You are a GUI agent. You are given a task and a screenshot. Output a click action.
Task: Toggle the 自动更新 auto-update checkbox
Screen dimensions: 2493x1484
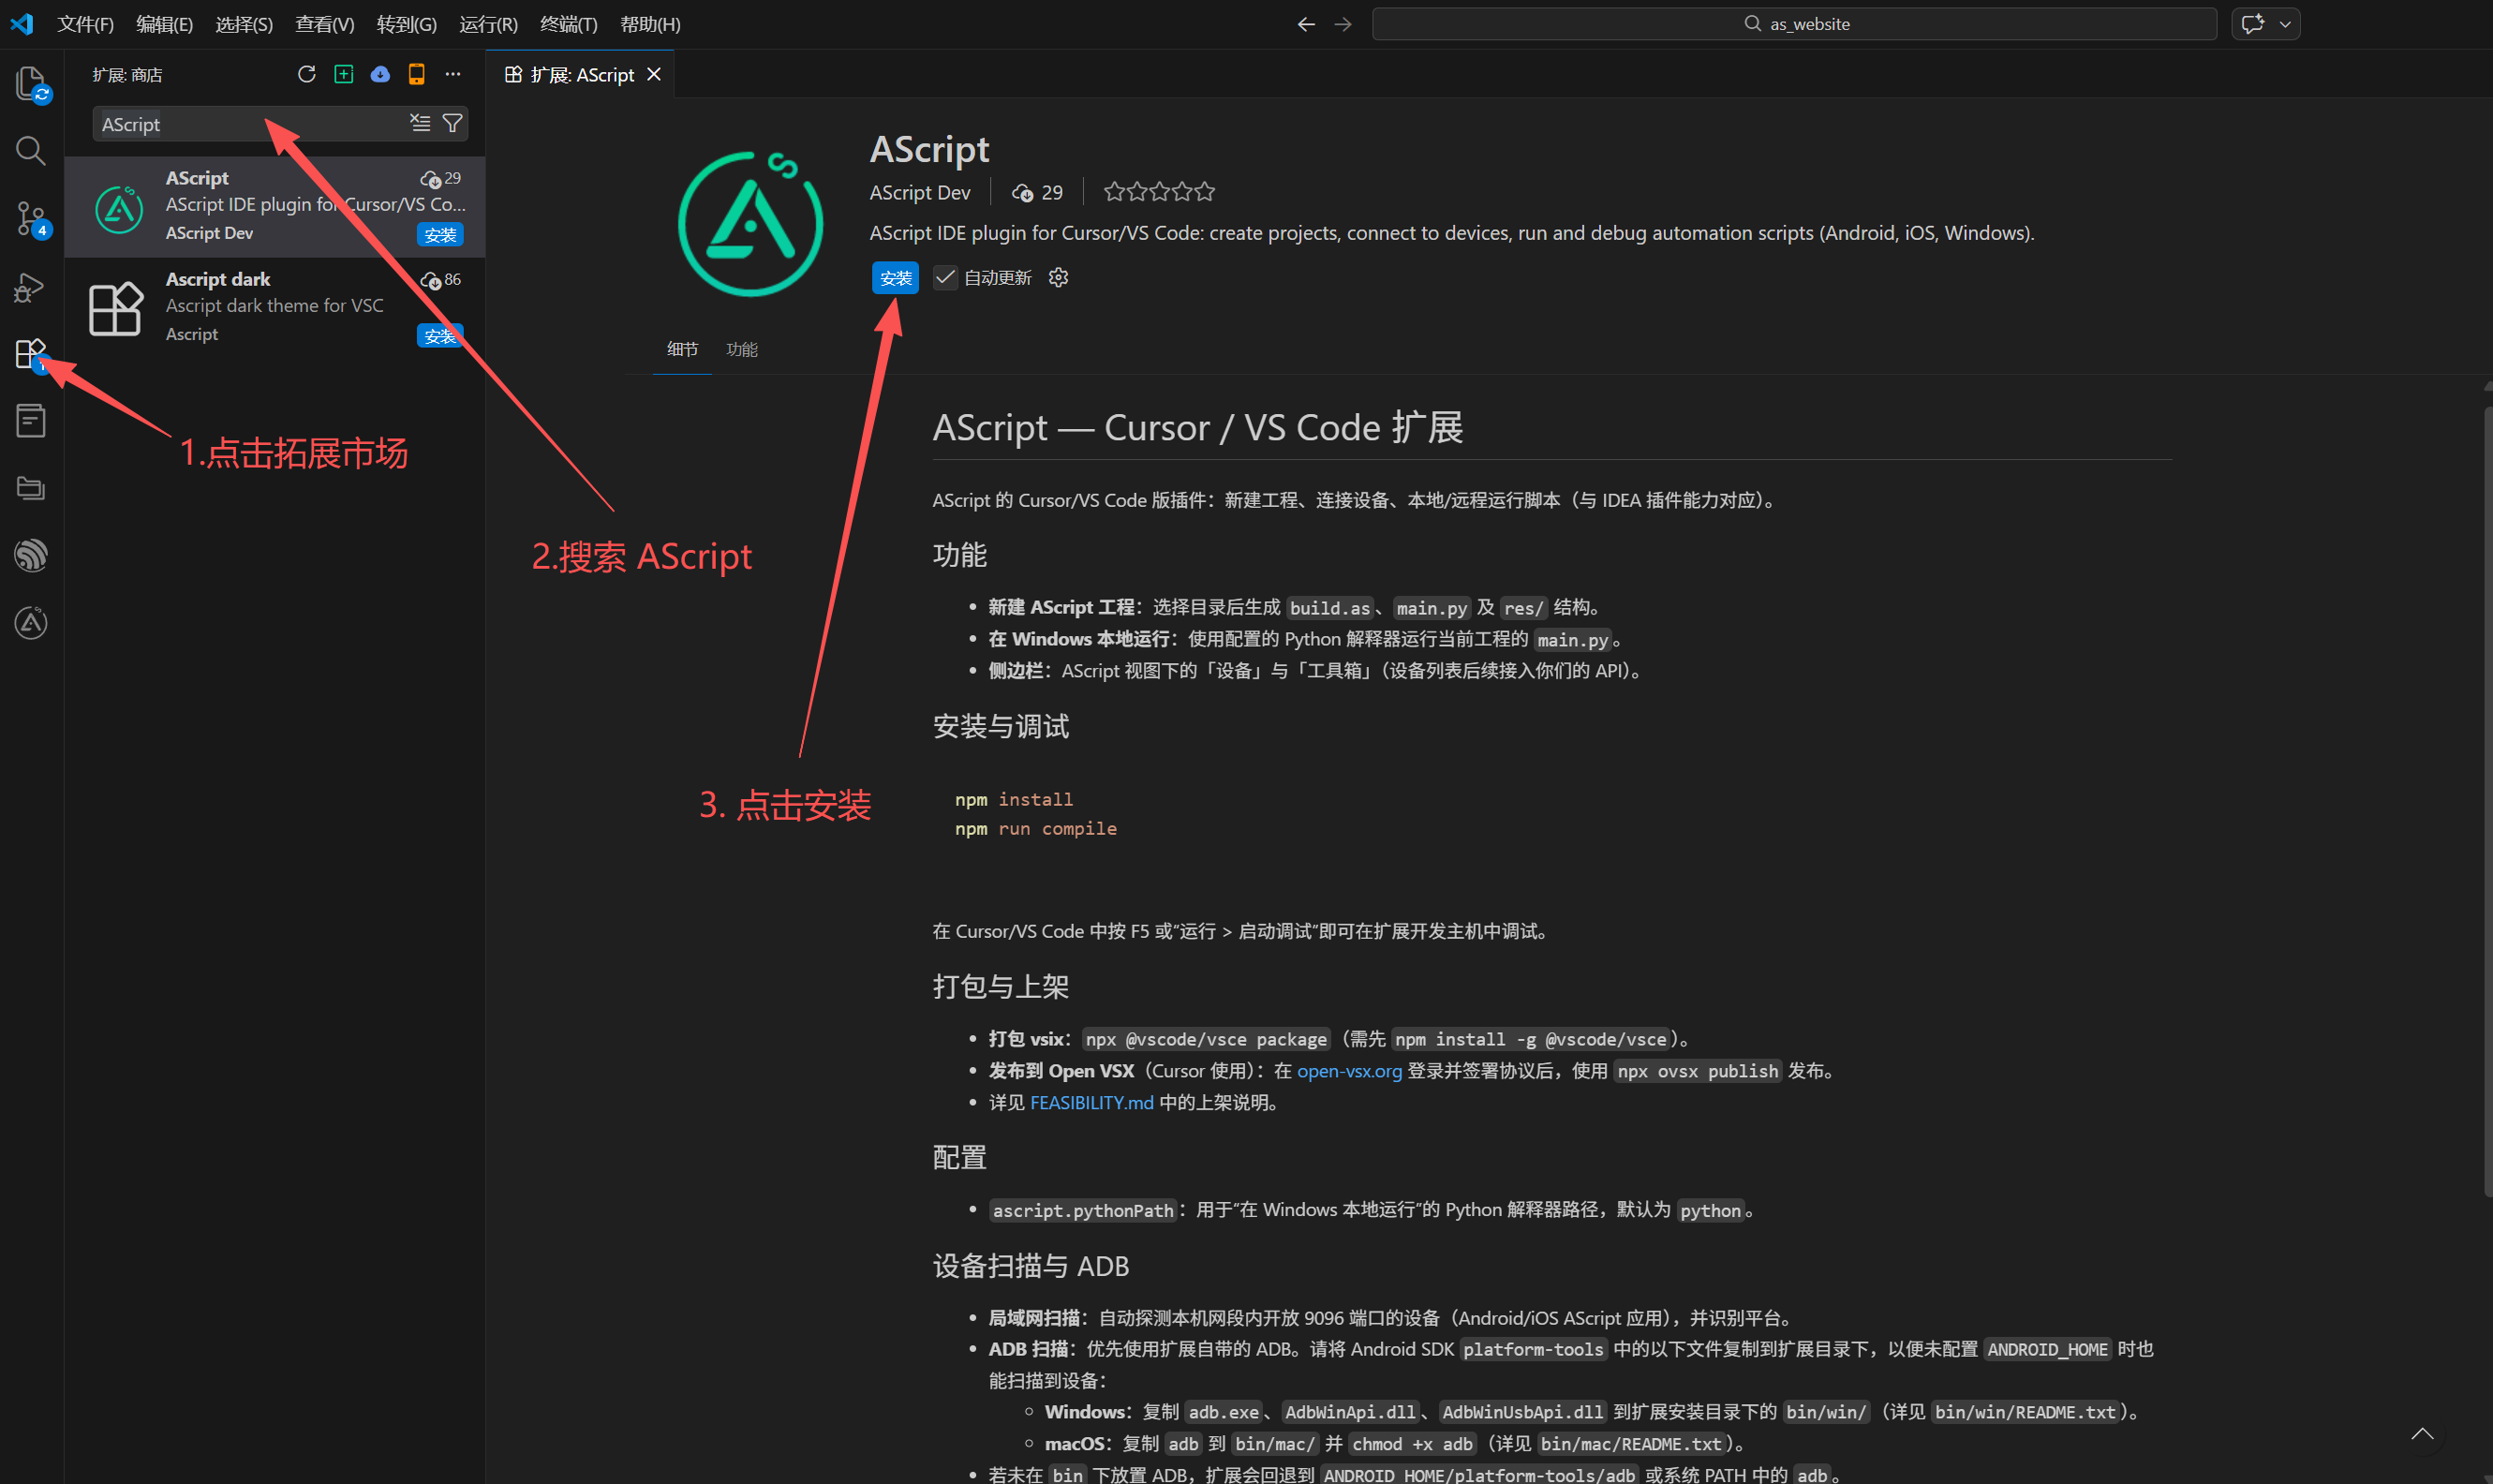(945, 277)
